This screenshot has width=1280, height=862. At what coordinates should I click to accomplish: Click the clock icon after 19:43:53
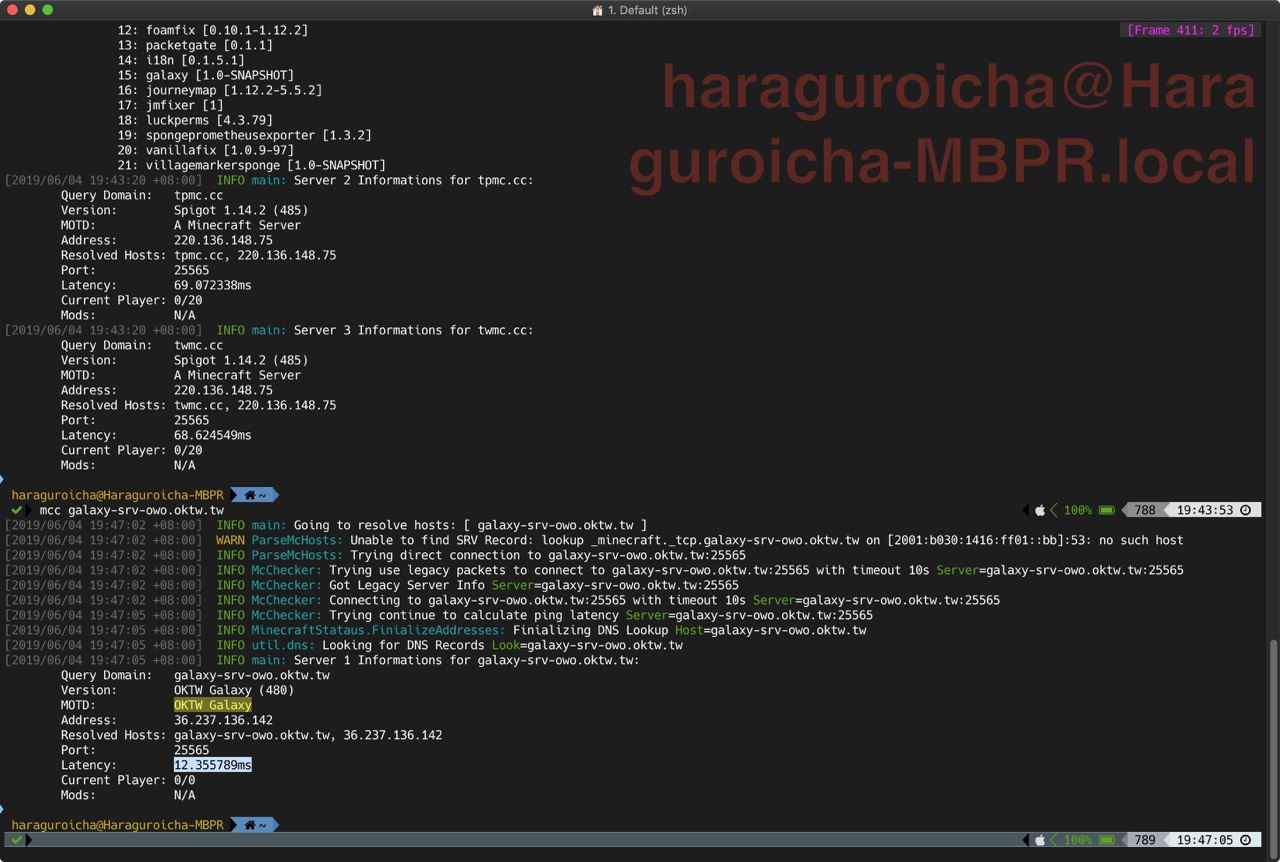point(1245,510)
